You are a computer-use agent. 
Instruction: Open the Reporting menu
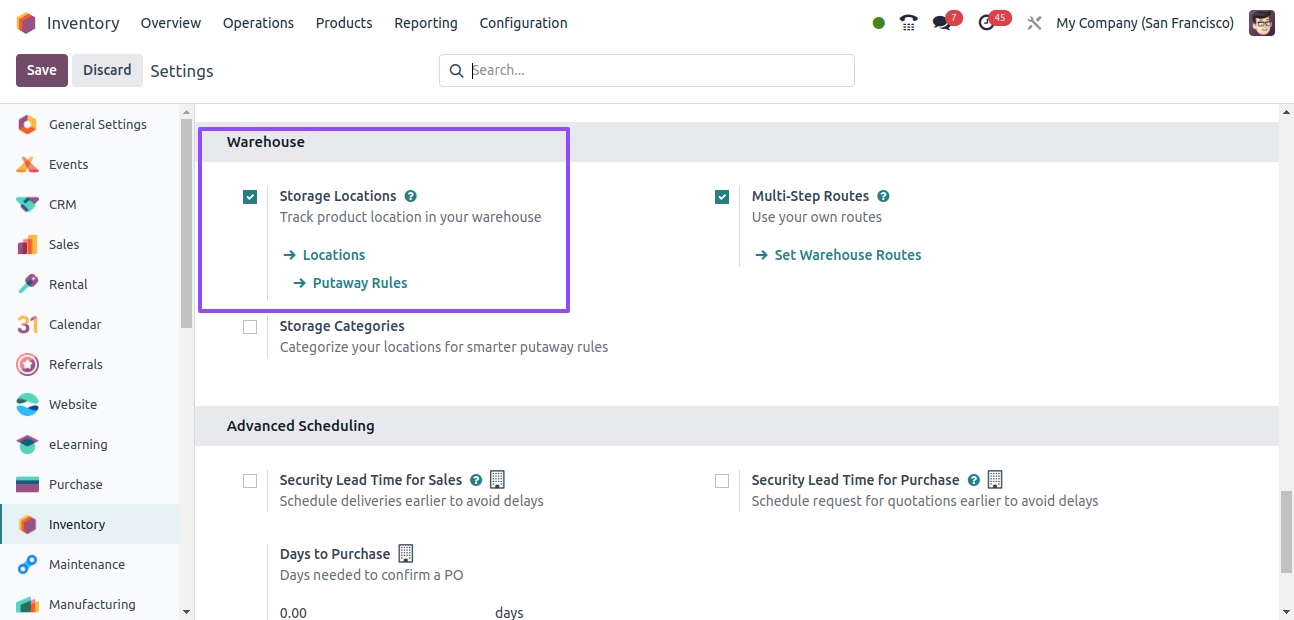point(426,23)
